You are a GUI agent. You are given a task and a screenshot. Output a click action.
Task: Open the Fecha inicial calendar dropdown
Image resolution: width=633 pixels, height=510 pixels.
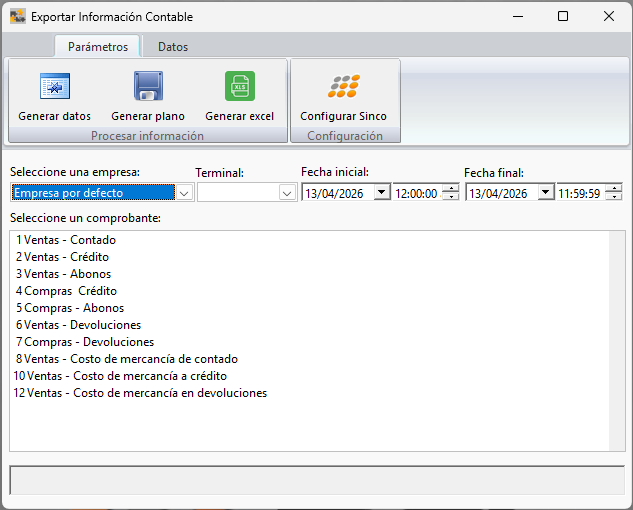pos(381,193)
